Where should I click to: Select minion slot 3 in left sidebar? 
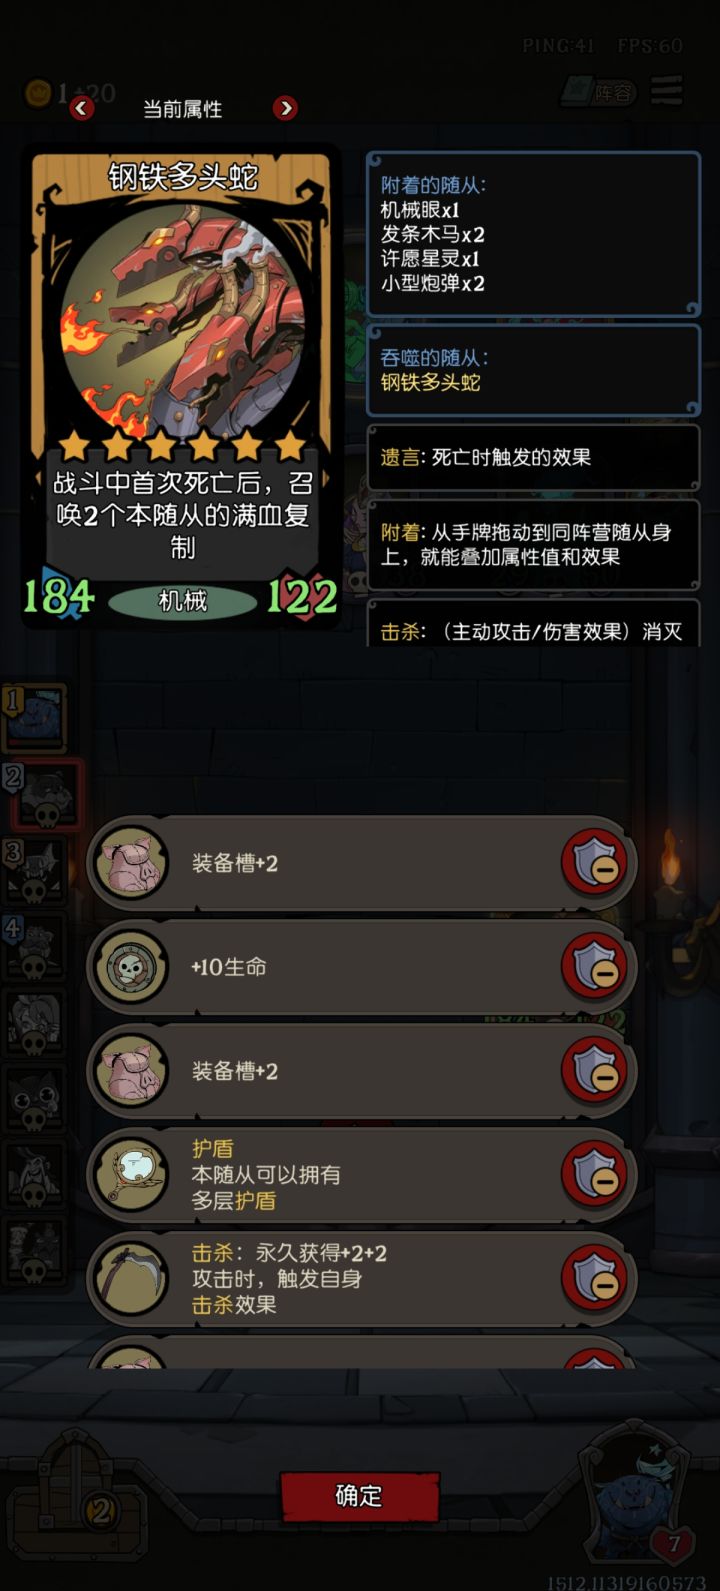[x=34, y=871]
